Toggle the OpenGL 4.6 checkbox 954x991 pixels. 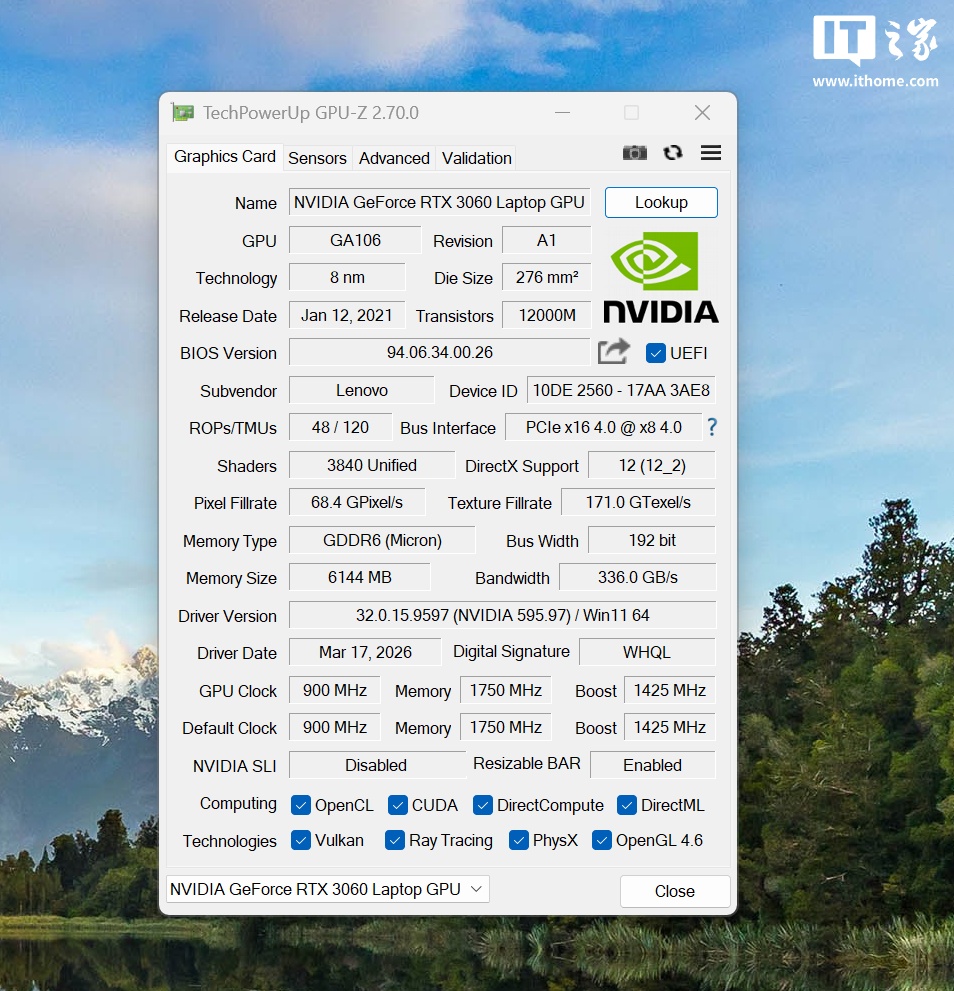(602, 841)
